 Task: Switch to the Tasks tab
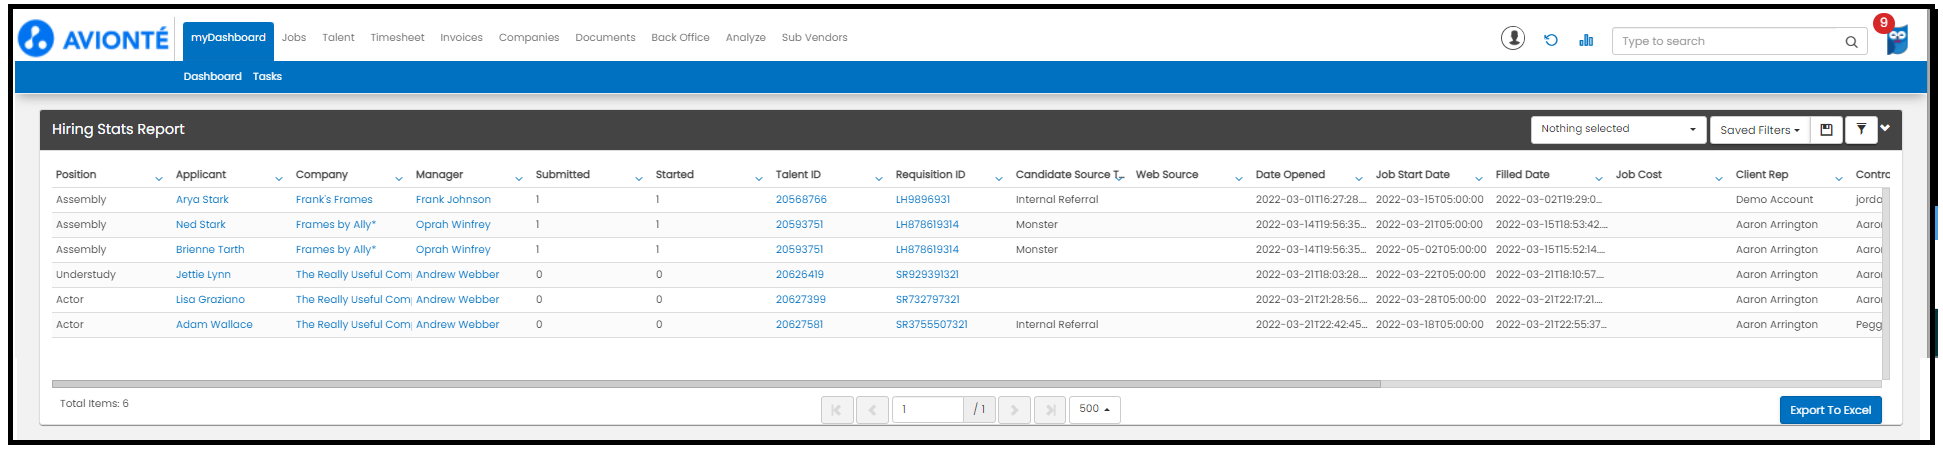[x=267, y=77]
